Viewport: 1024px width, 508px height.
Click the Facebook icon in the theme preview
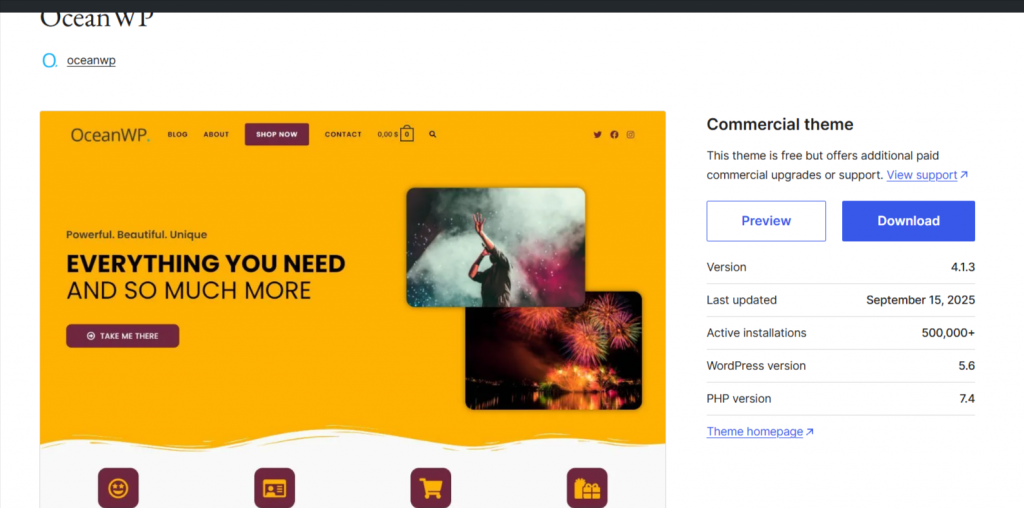pos(614,135)
